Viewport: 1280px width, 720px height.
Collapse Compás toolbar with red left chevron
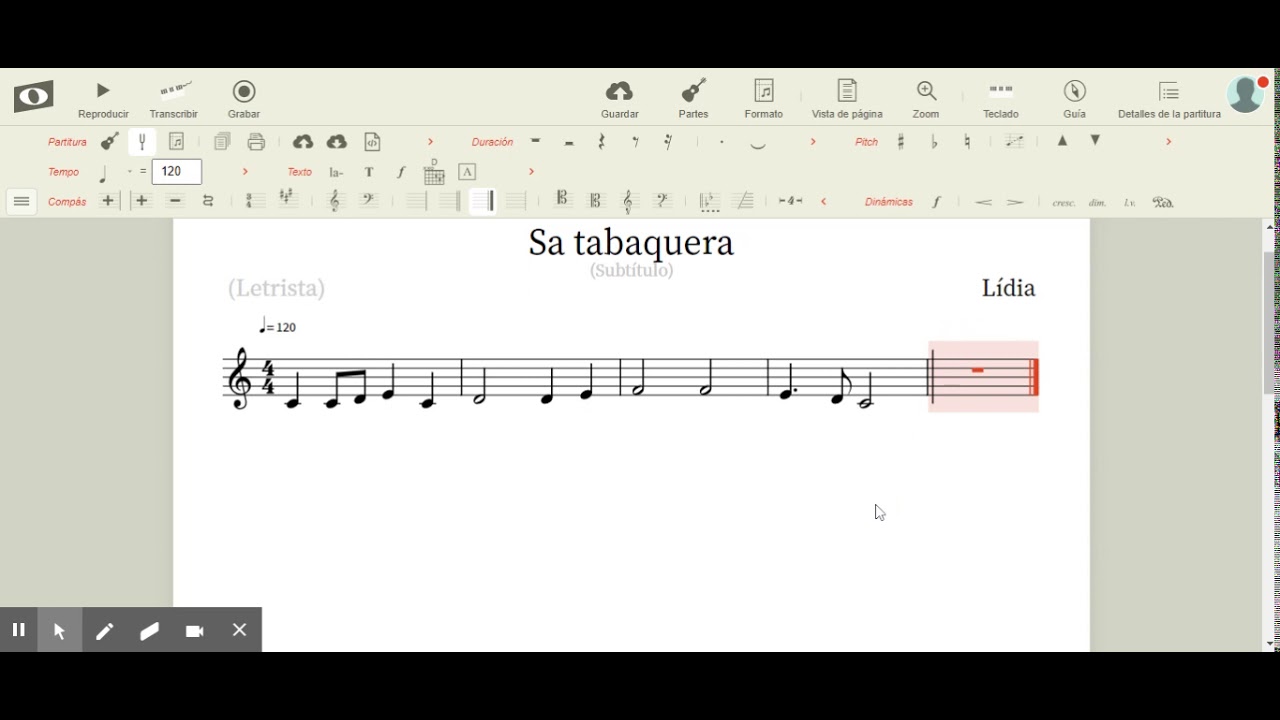(824, 201)
